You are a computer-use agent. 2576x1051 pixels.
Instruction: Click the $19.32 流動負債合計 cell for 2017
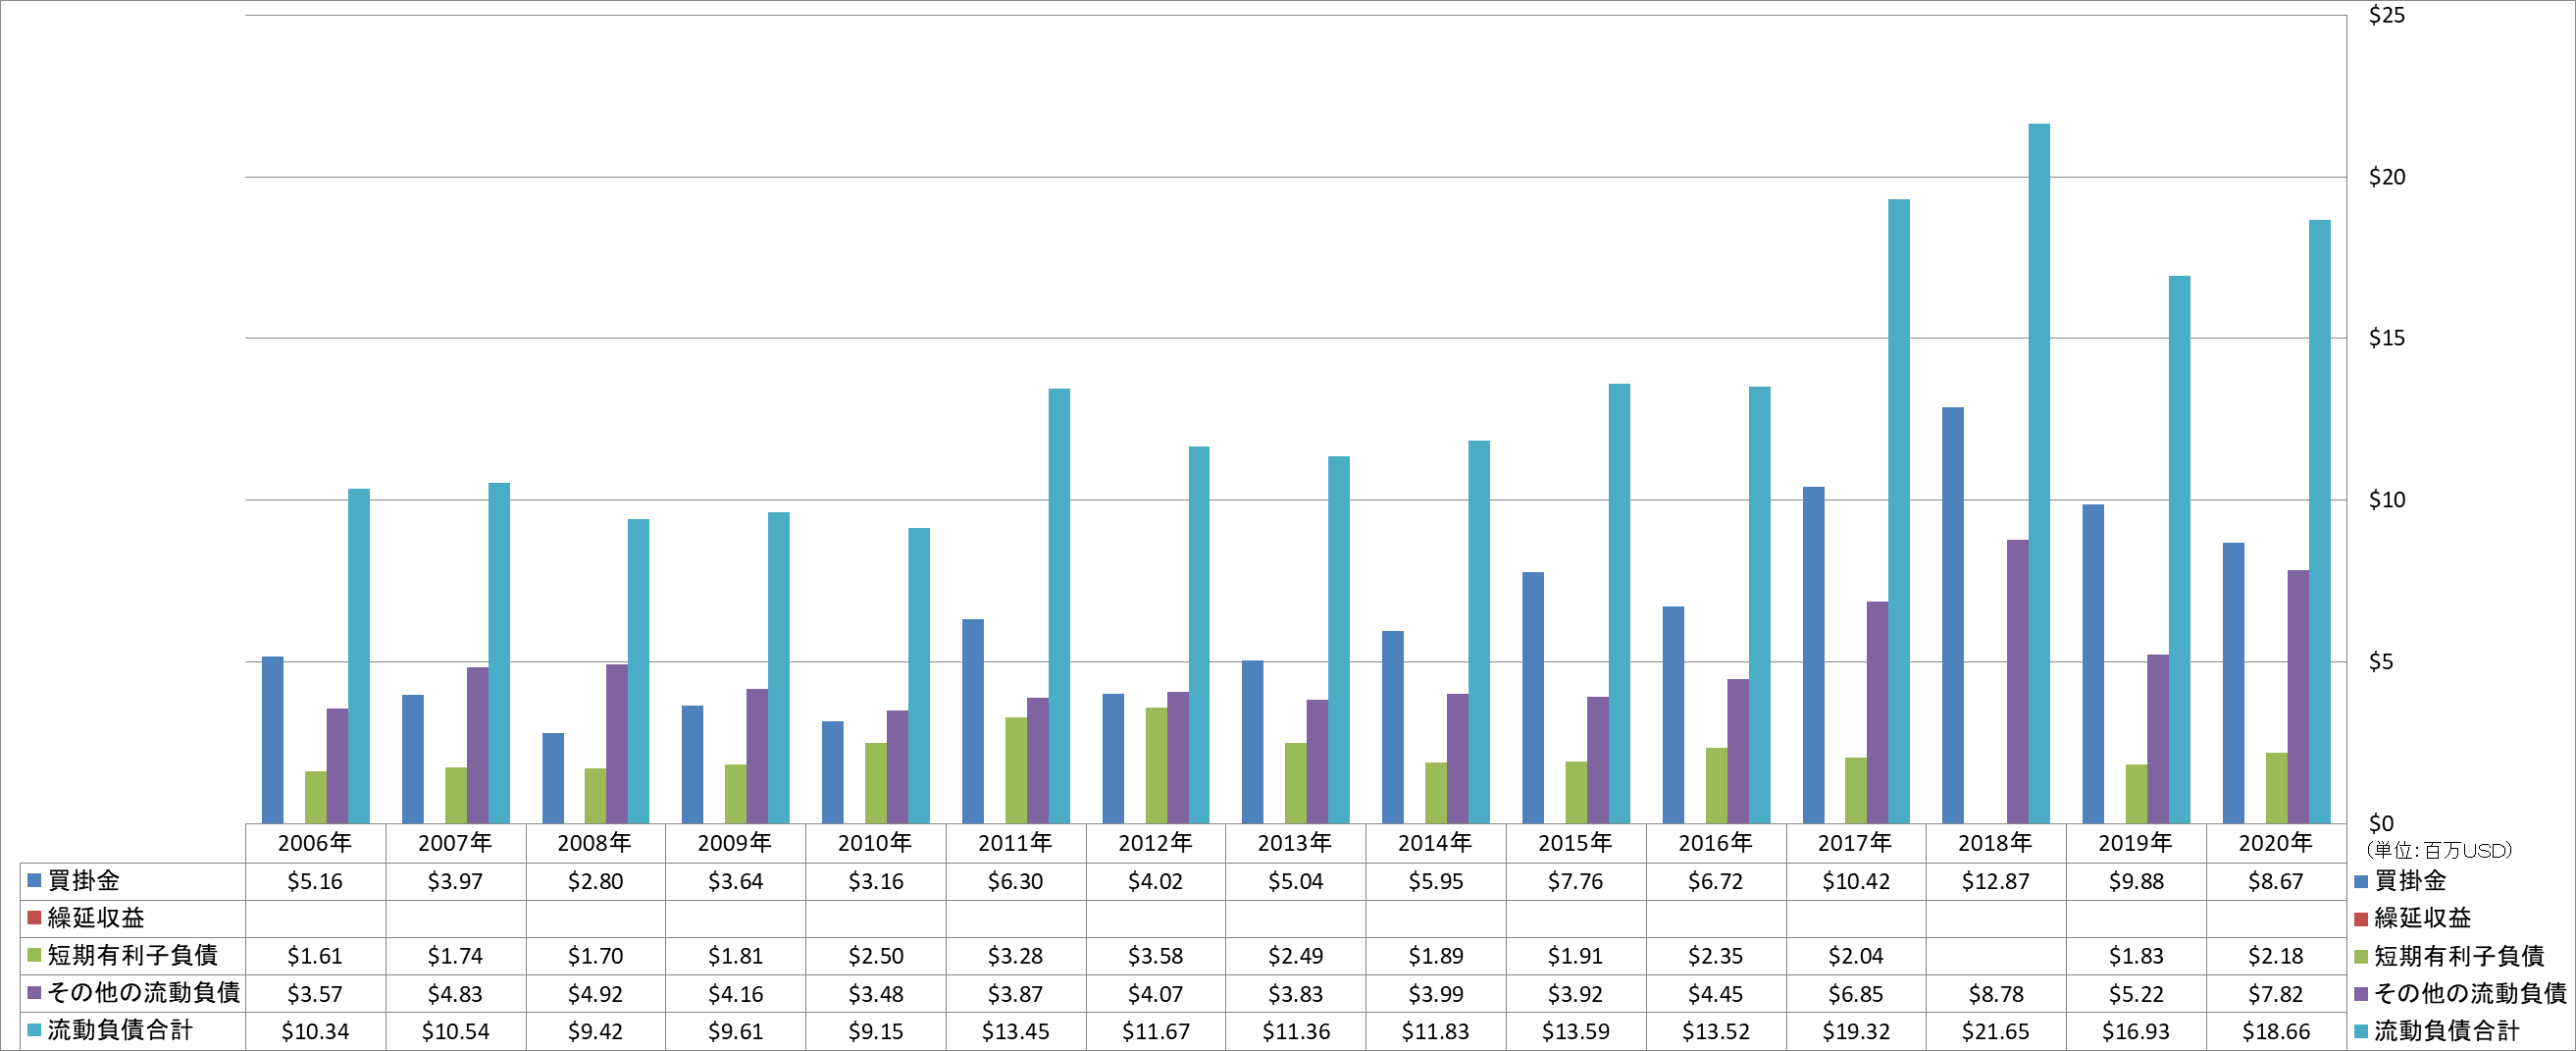pos(1855,1031)
